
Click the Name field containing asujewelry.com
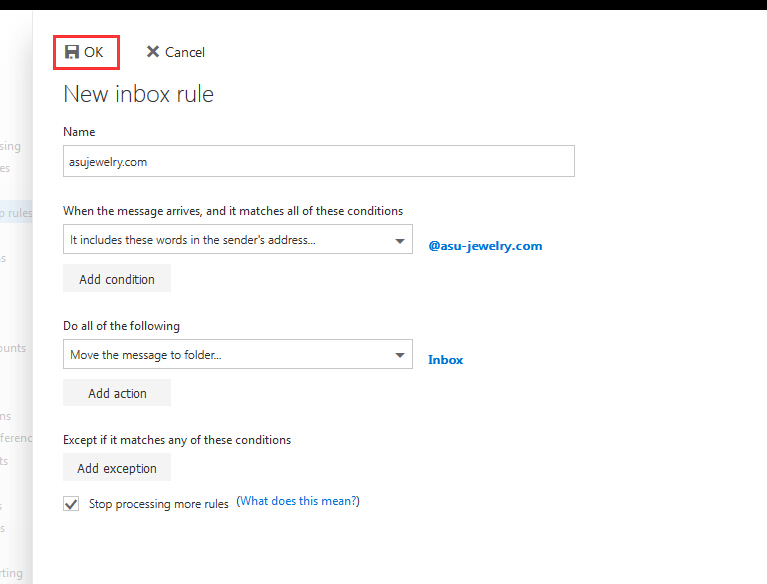click(318, 161)
